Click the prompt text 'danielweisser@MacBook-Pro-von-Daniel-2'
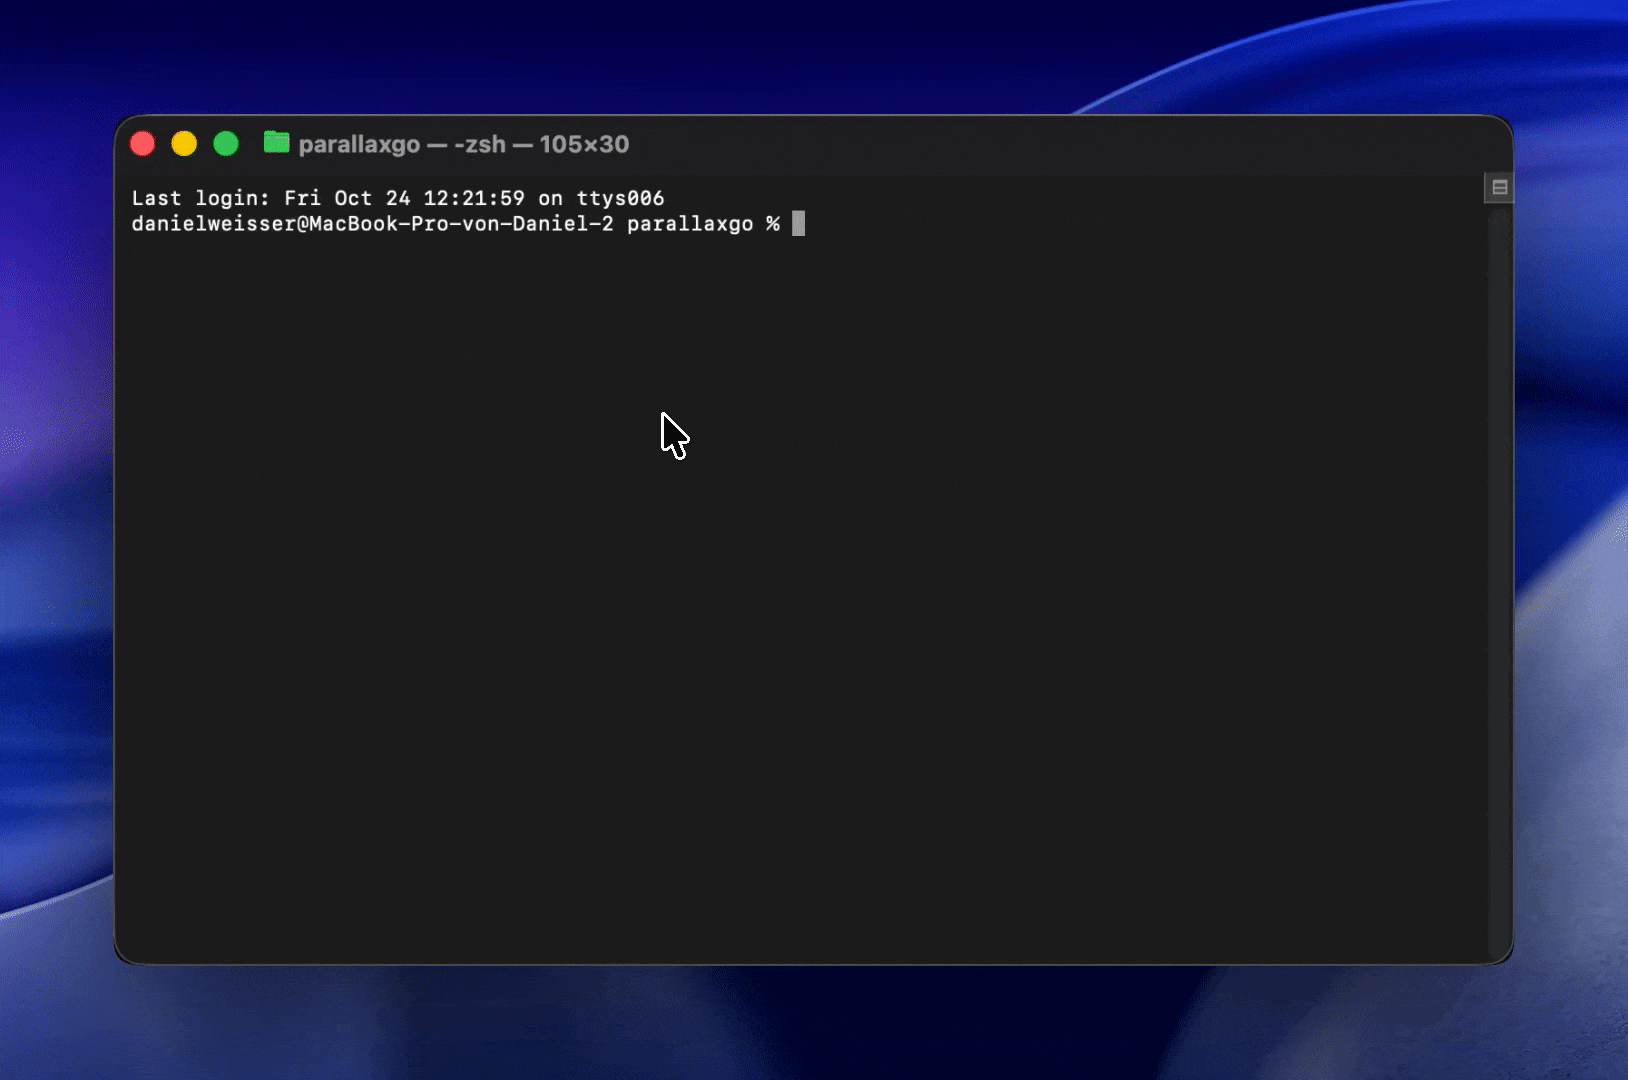 (x=372, y=224)
